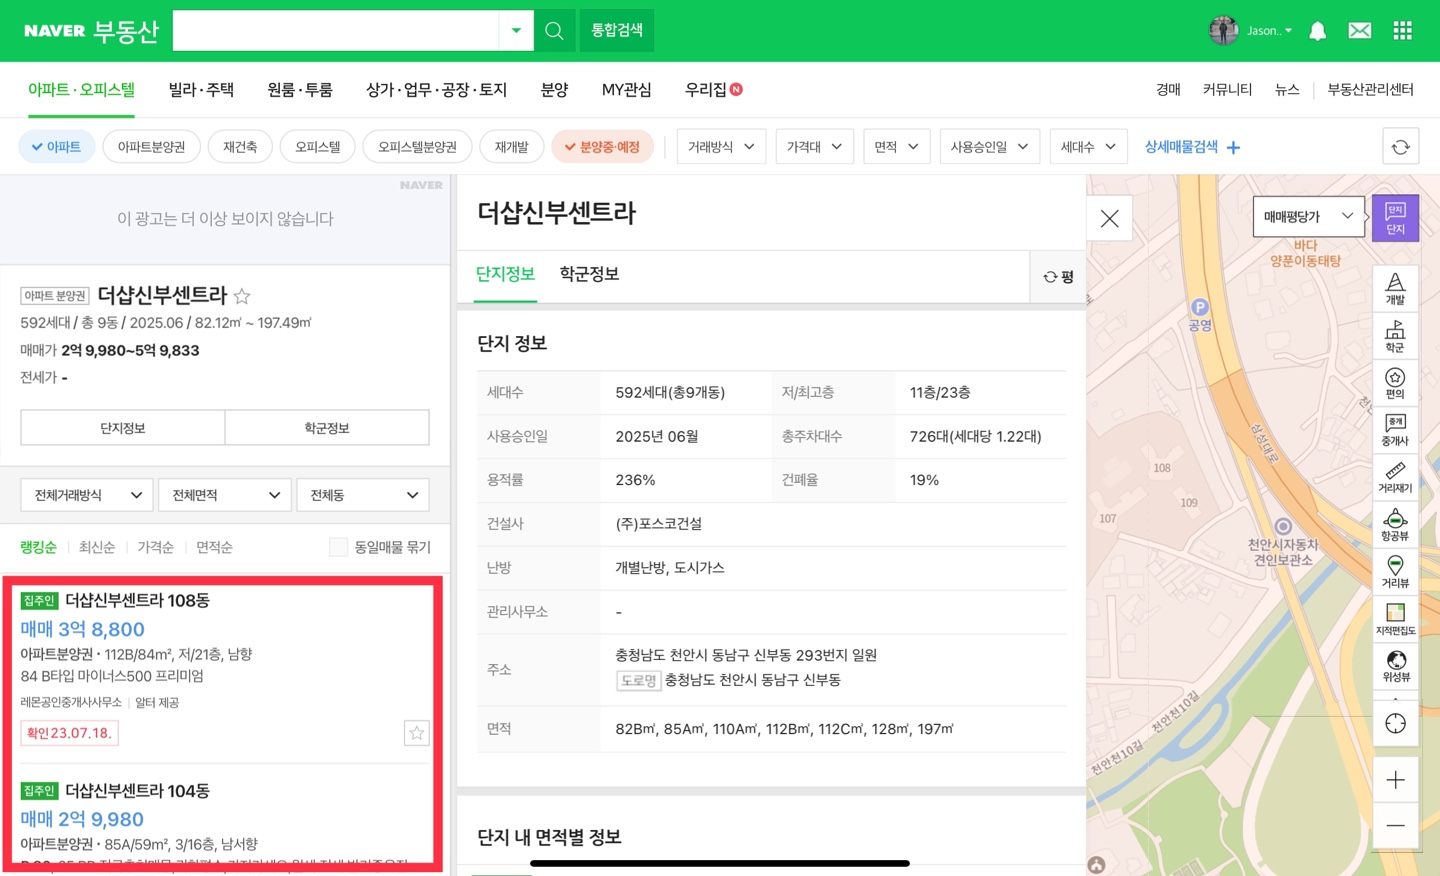
Task: Open search box dropdown arrow
Action: coord(516,31)
